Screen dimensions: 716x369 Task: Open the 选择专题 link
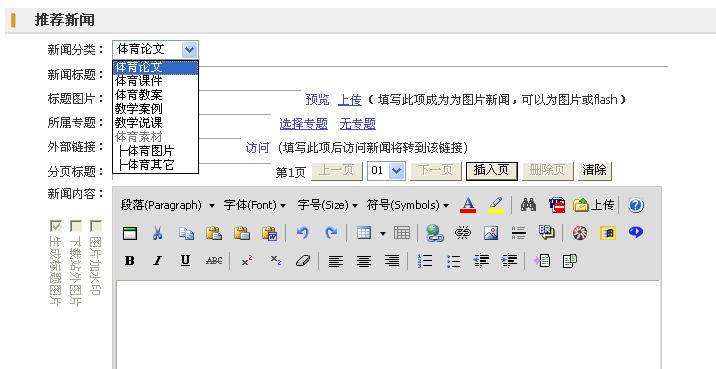pyautogui.click(x=304, y=124)
